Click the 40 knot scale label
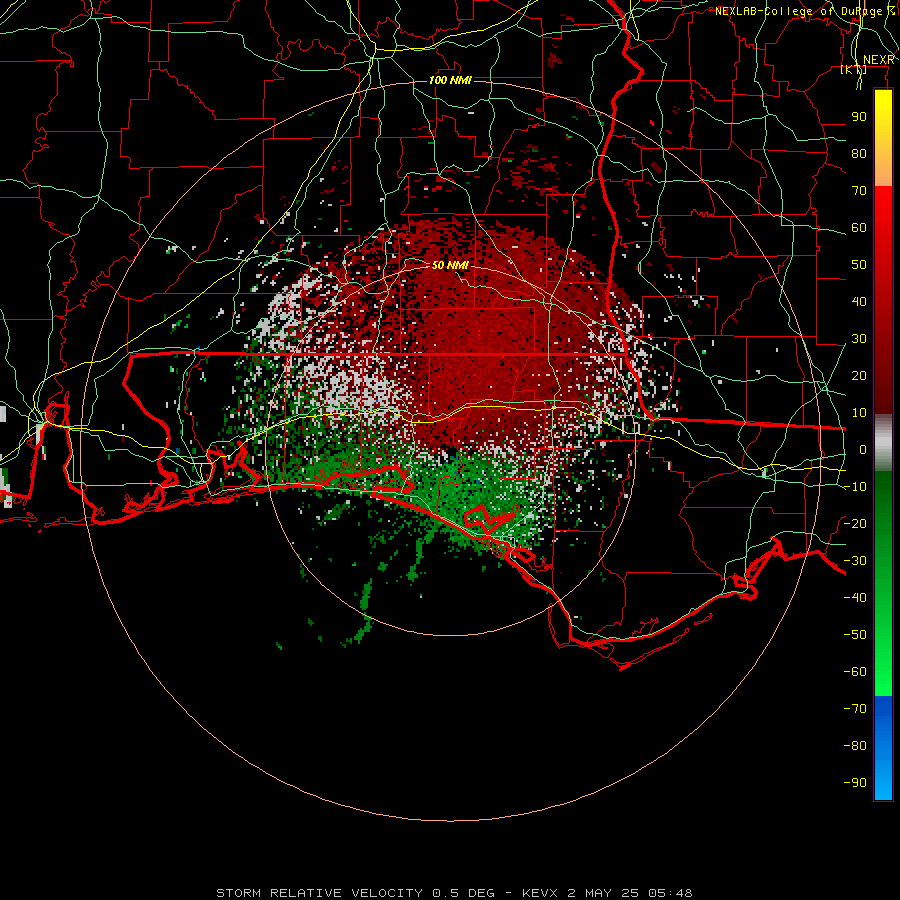The image size is (900, 900). click(859, 301)
